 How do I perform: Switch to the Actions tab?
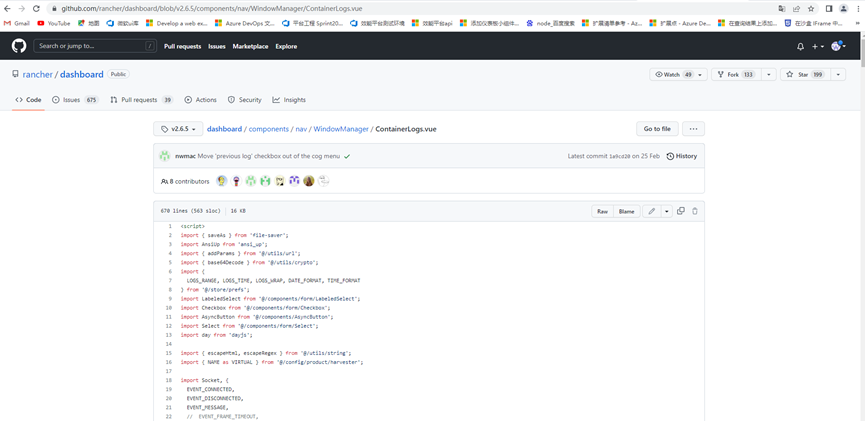200,100
